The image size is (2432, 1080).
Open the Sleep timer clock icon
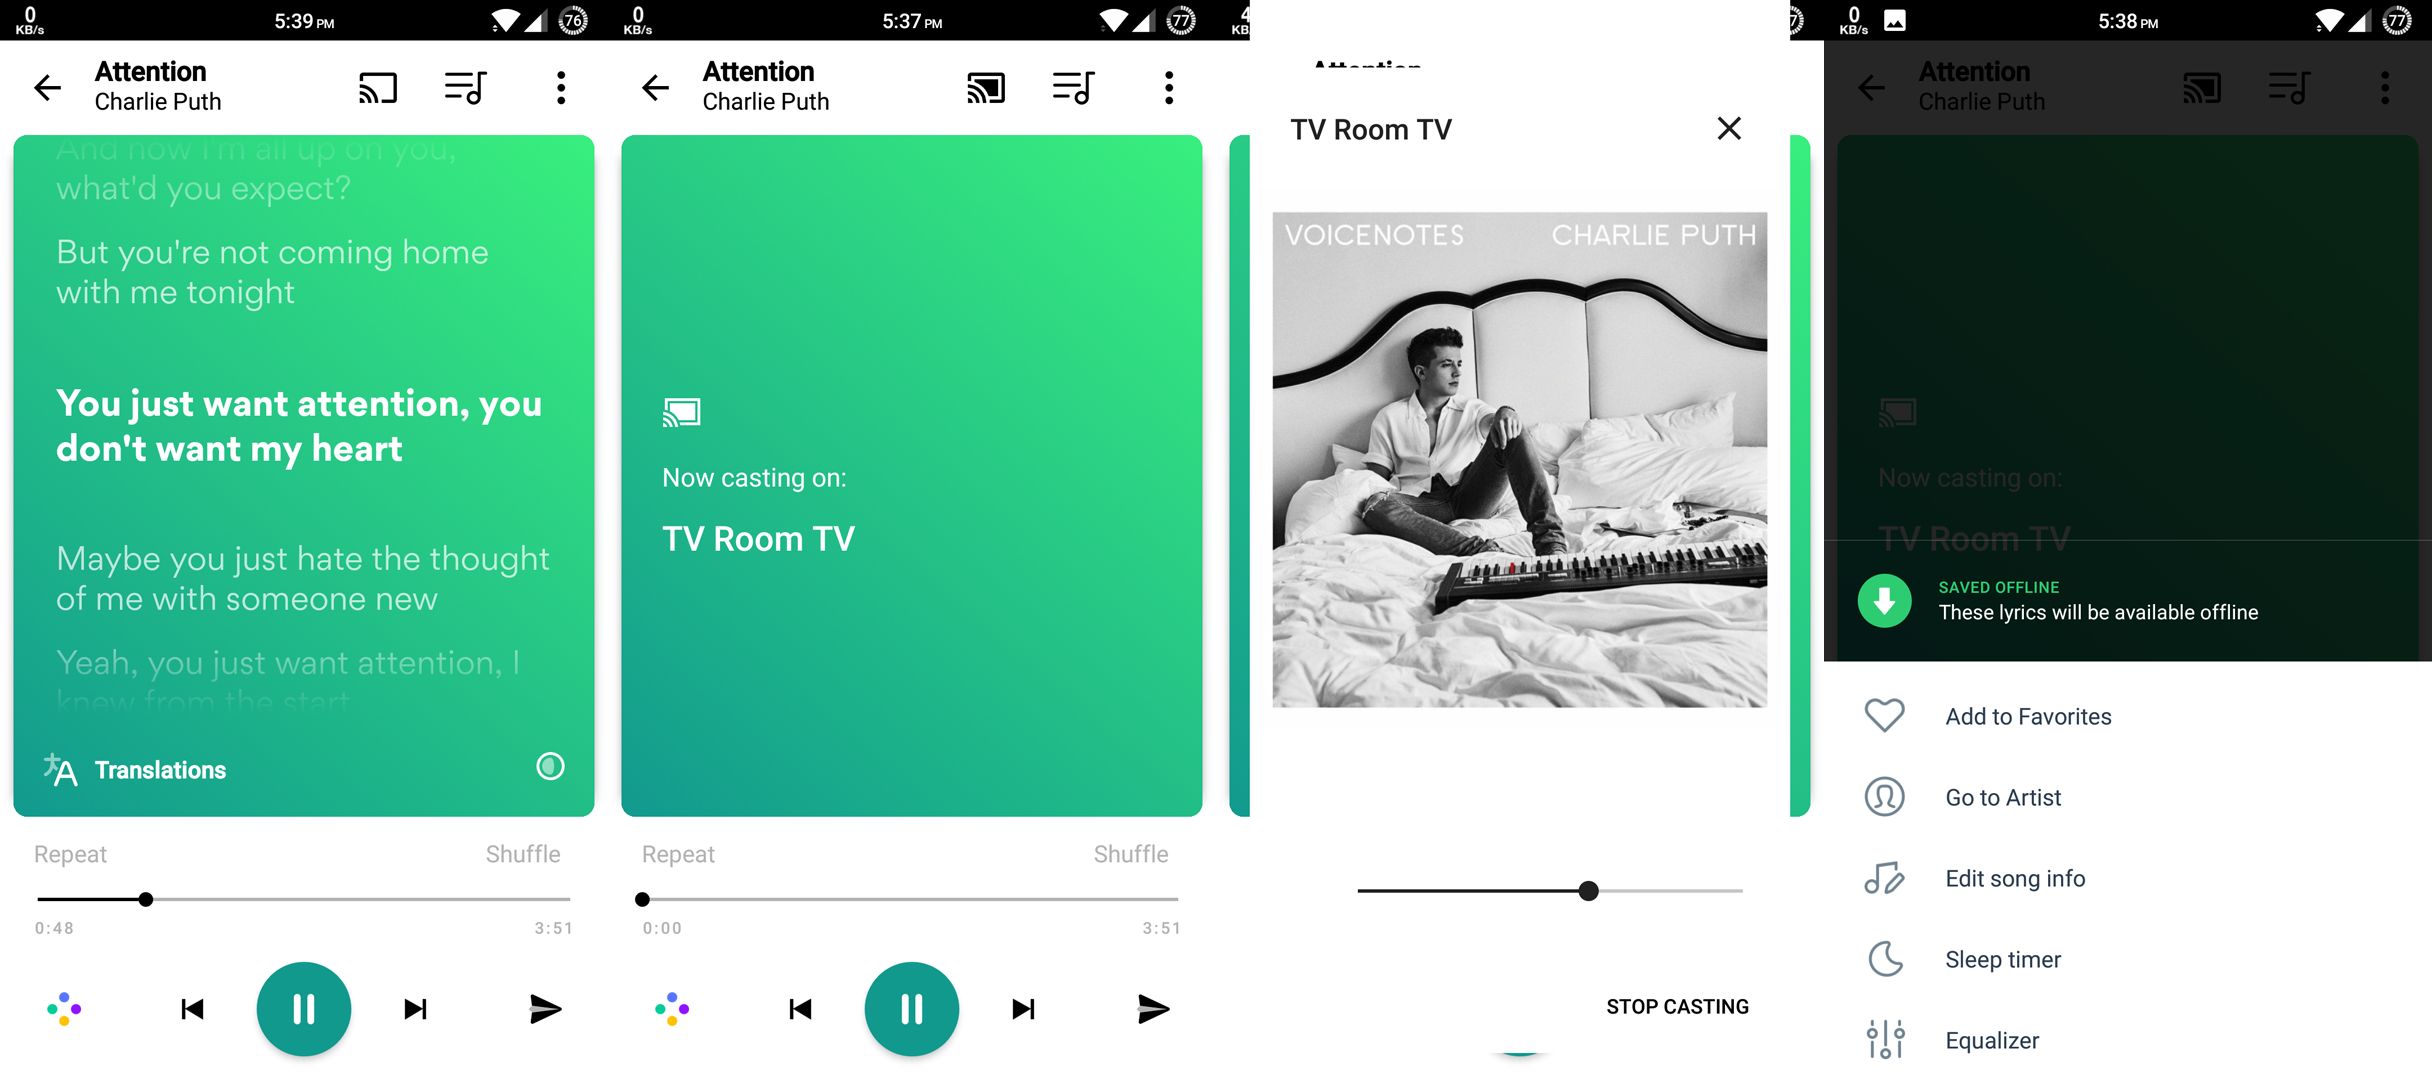pyautogui.click(x=1888, y=961)
